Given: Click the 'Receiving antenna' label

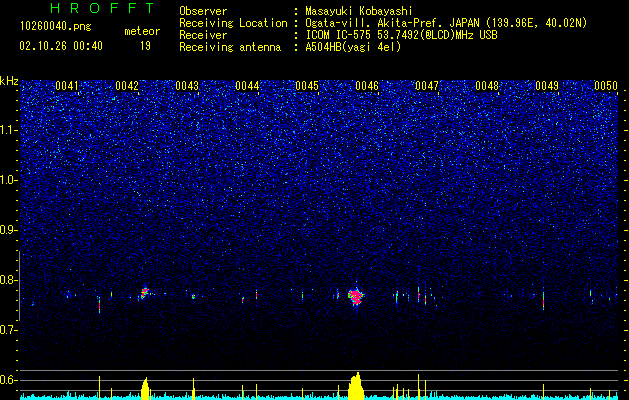Looking at the screenshot, I should coord(230,47).
